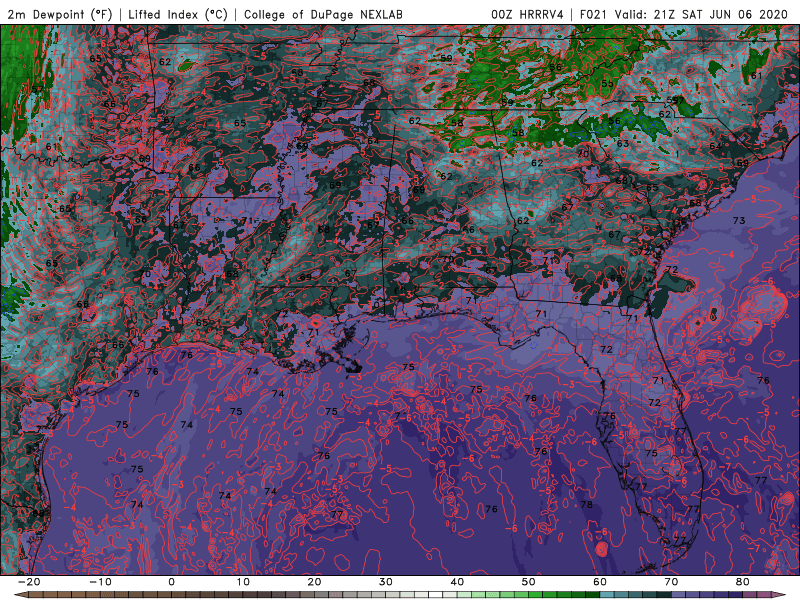Screen dimensions: 800x600
Task: Click the left arrow end of color bar
Action: [20, 594]
